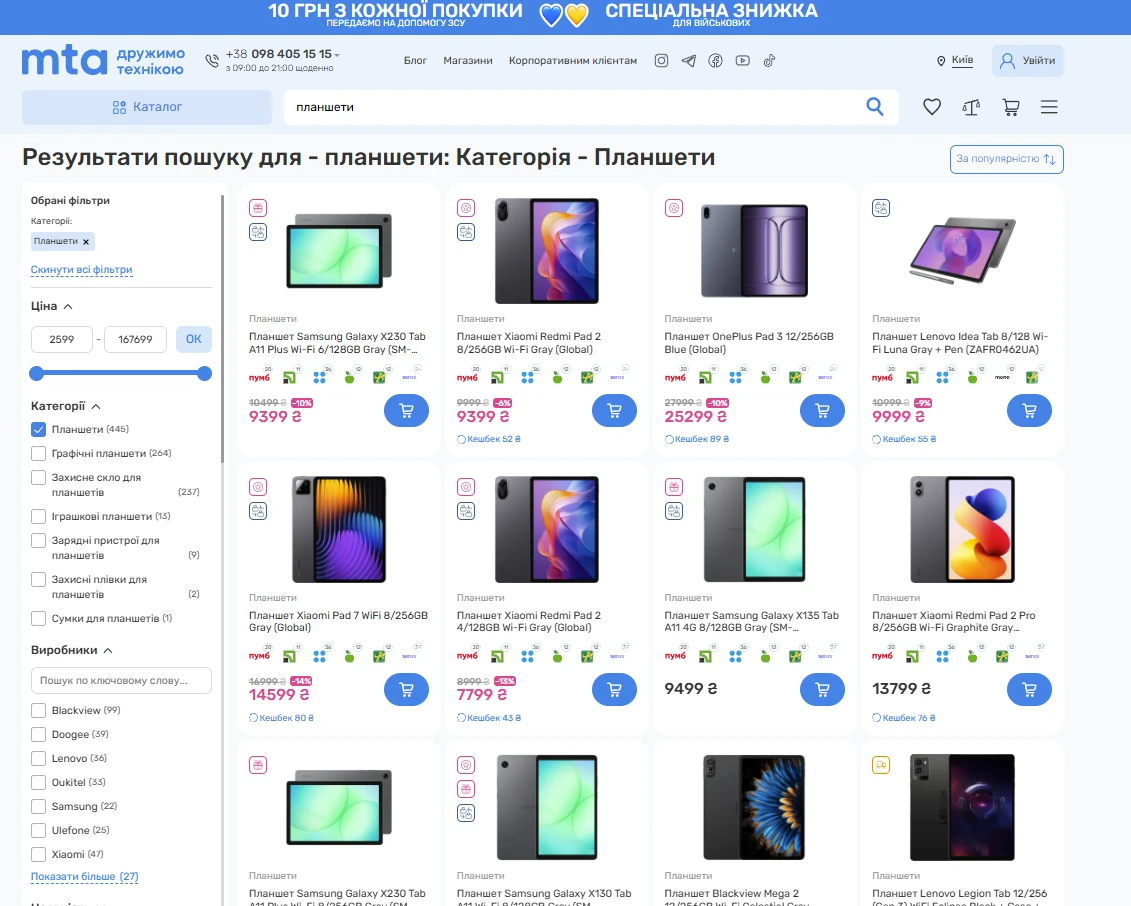1131x906 pixels.
Task: Change city from Київ
Action: point(962,60)
